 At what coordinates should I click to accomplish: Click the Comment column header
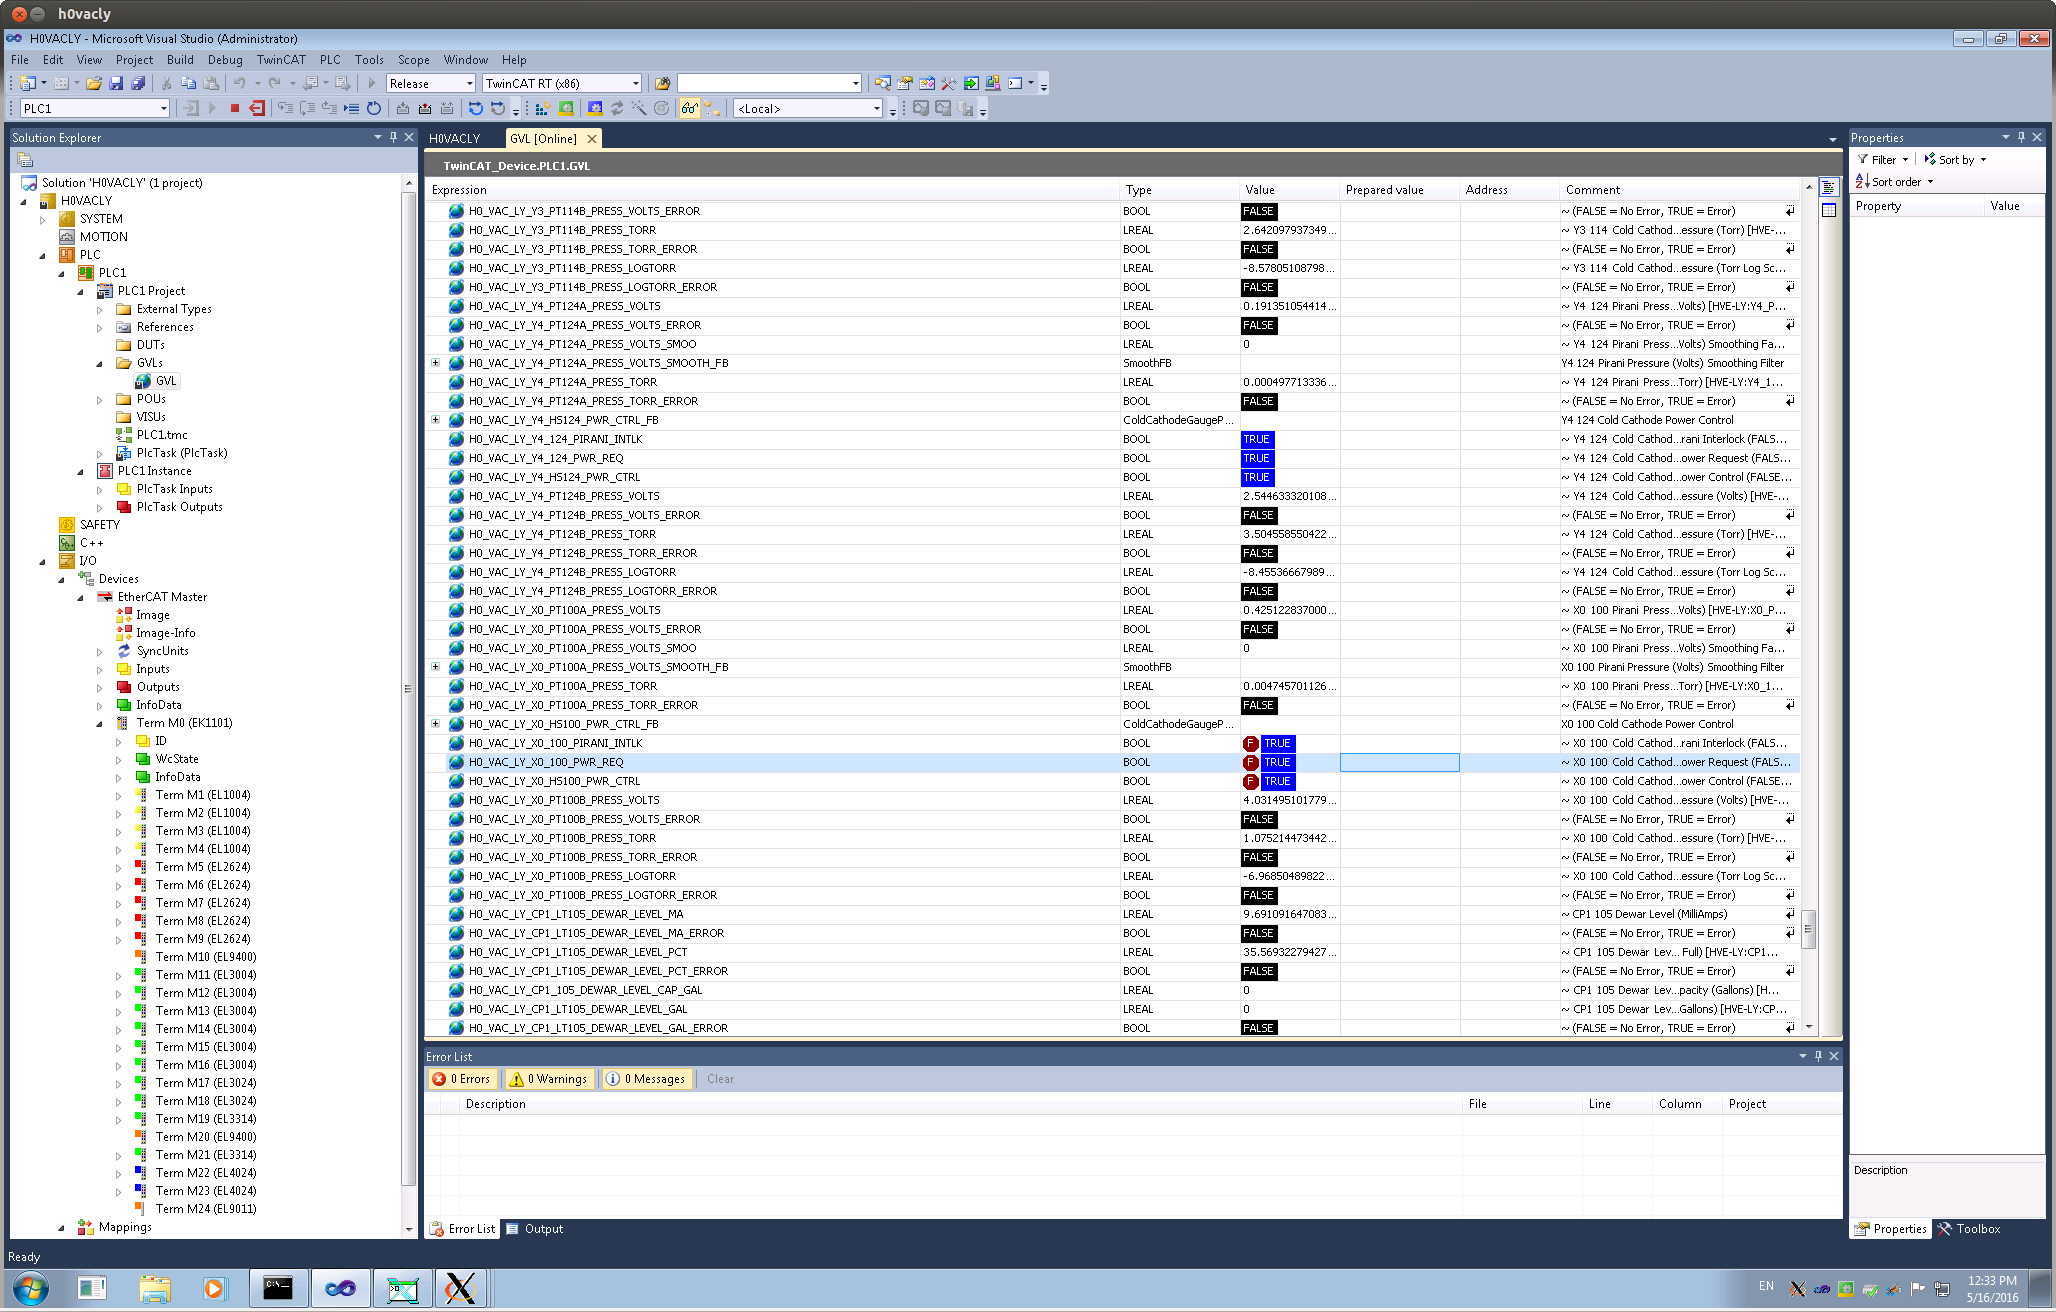(1680, 190)
